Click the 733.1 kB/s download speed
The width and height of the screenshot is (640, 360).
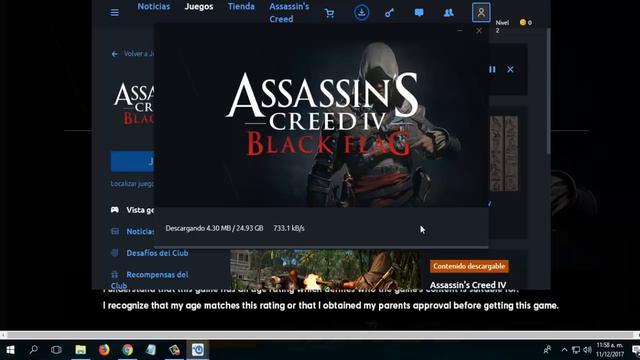pyautogui.click(x=289, y=228)
